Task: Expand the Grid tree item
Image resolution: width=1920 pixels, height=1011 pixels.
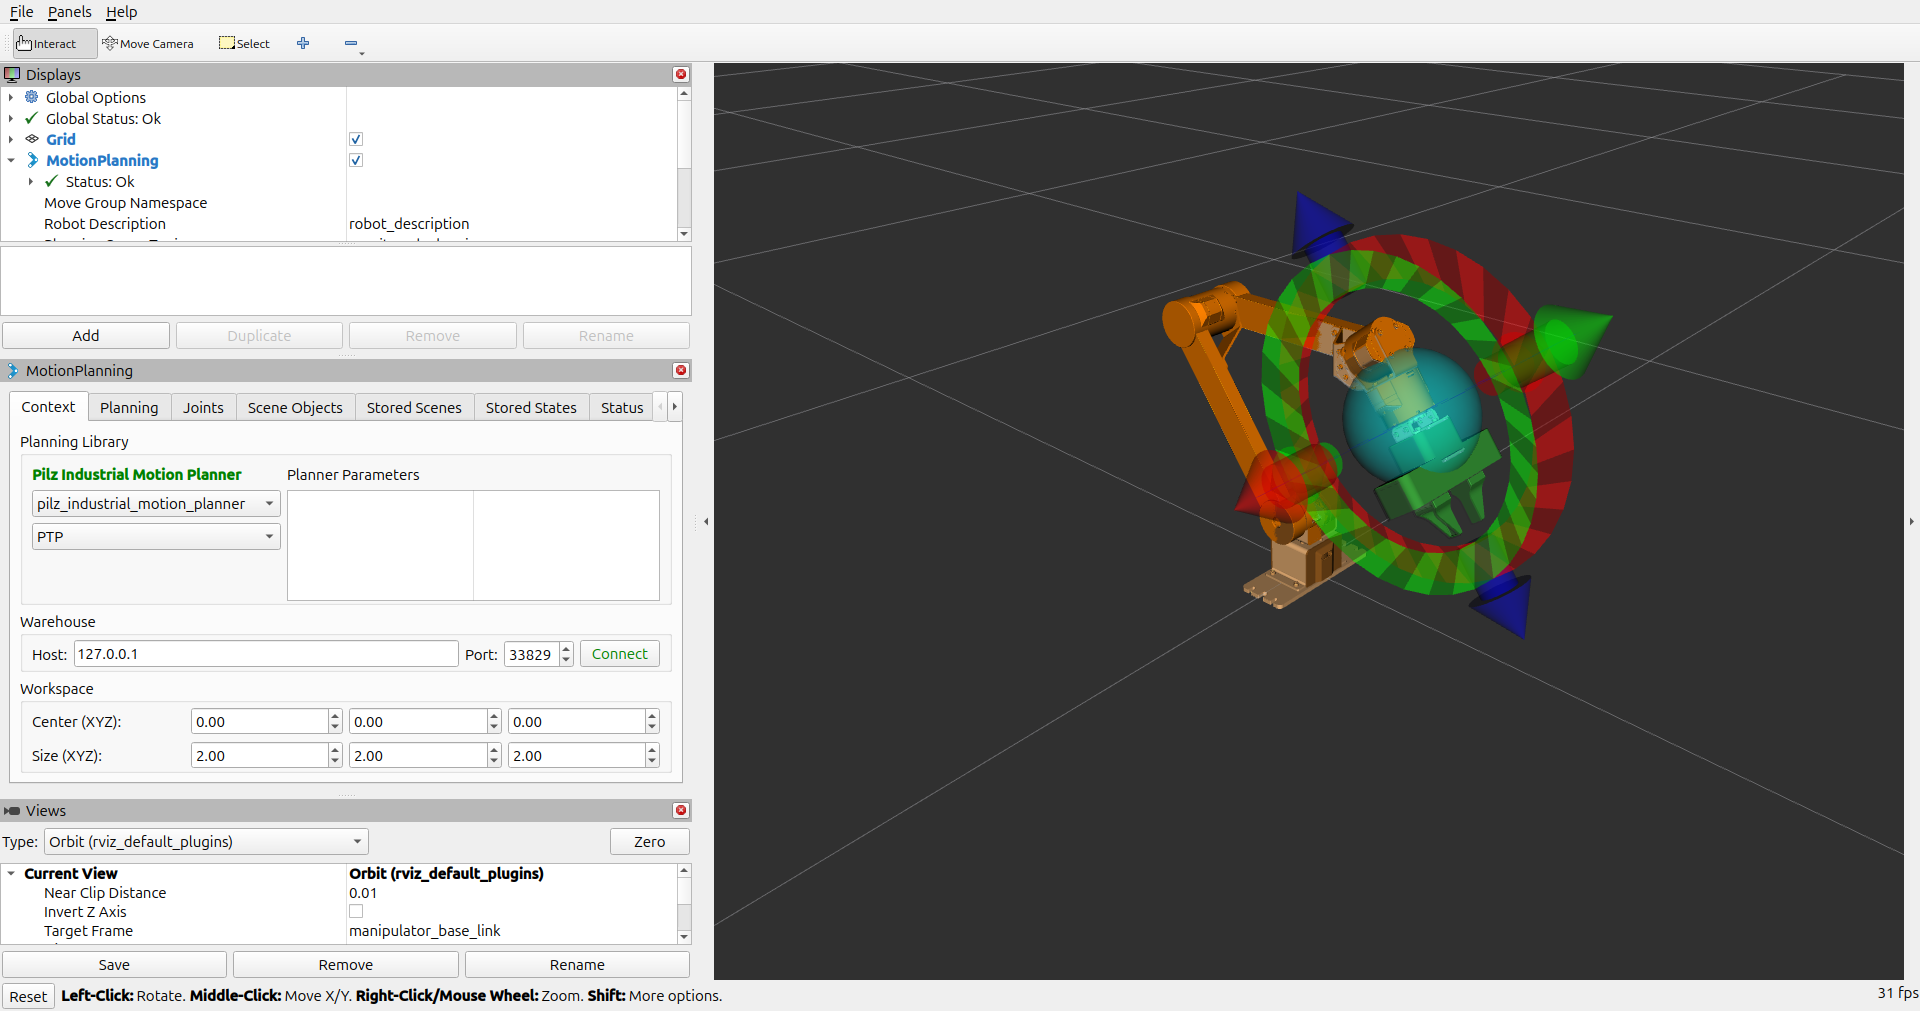Action: point(11,139)
